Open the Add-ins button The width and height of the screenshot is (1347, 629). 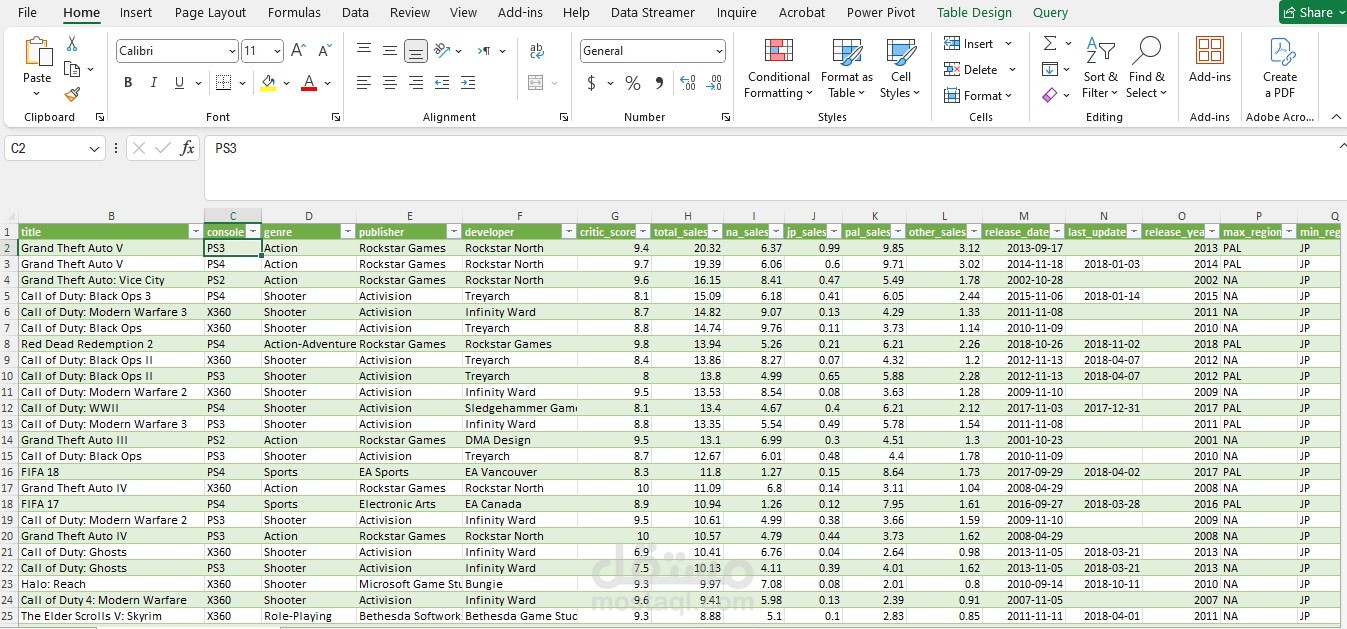click(1210, 60)
